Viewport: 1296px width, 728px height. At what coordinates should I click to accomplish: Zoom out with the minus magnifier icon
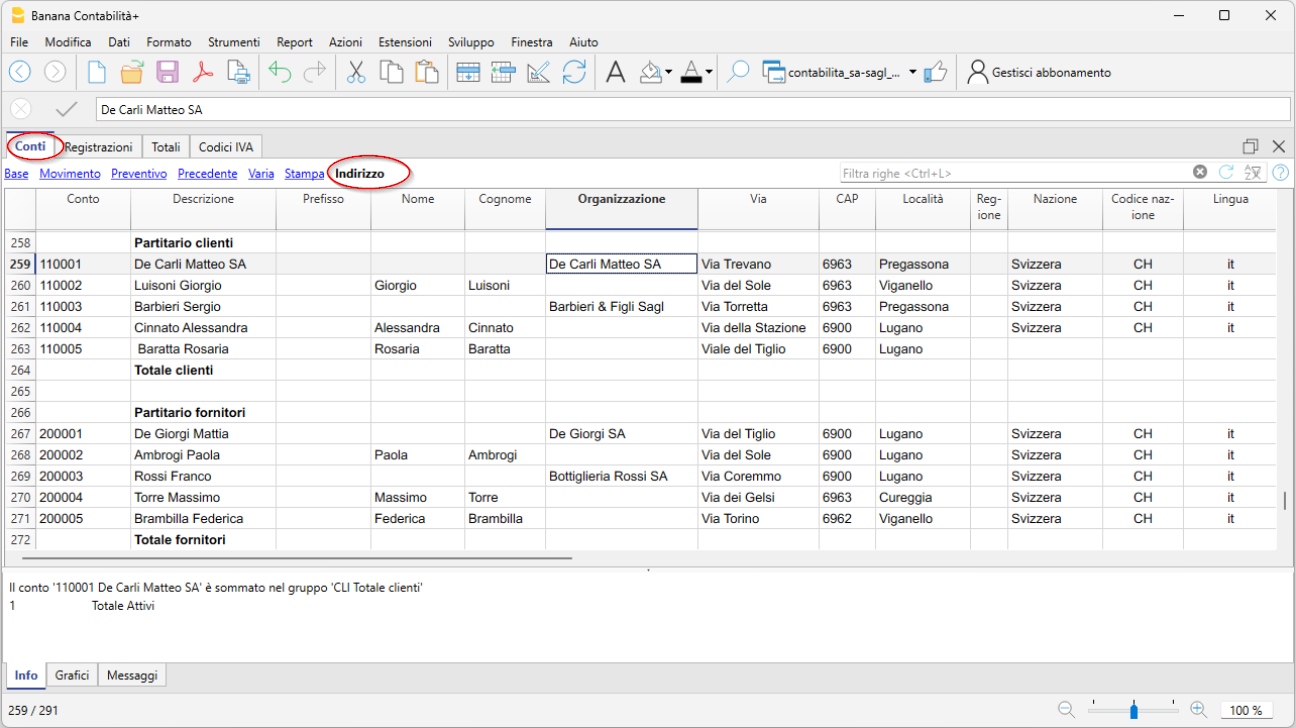click(x=1067, y=710)
